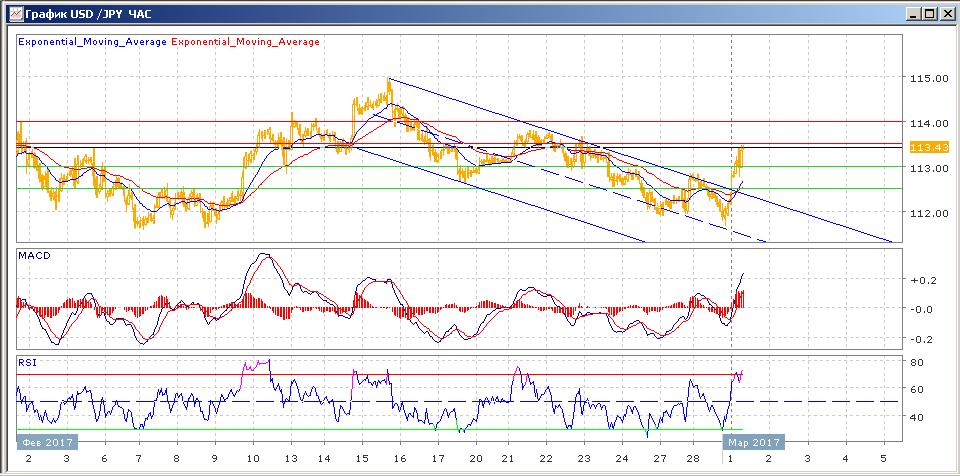
Task: Click the chart window icon in title bar
Action: click(12, 14)
